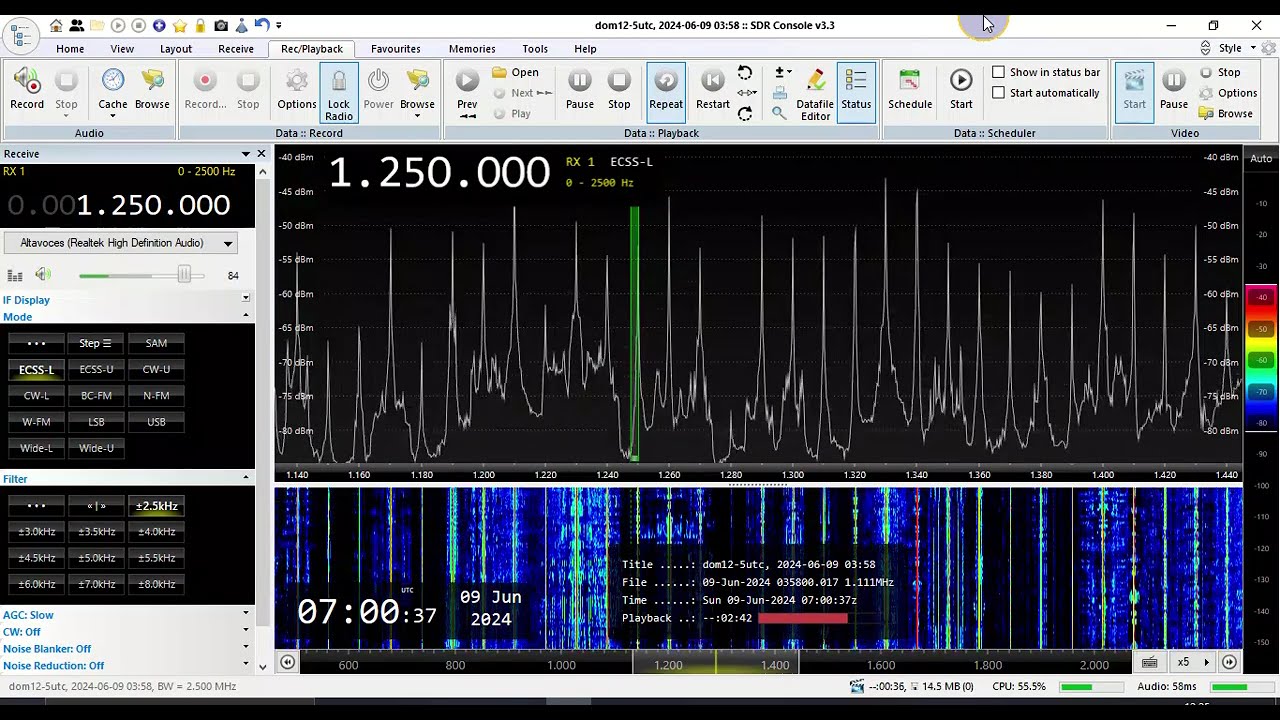Select ±5.0kHz filter width
Viewport: 1280px width, 720px height.
pos(96,558)
